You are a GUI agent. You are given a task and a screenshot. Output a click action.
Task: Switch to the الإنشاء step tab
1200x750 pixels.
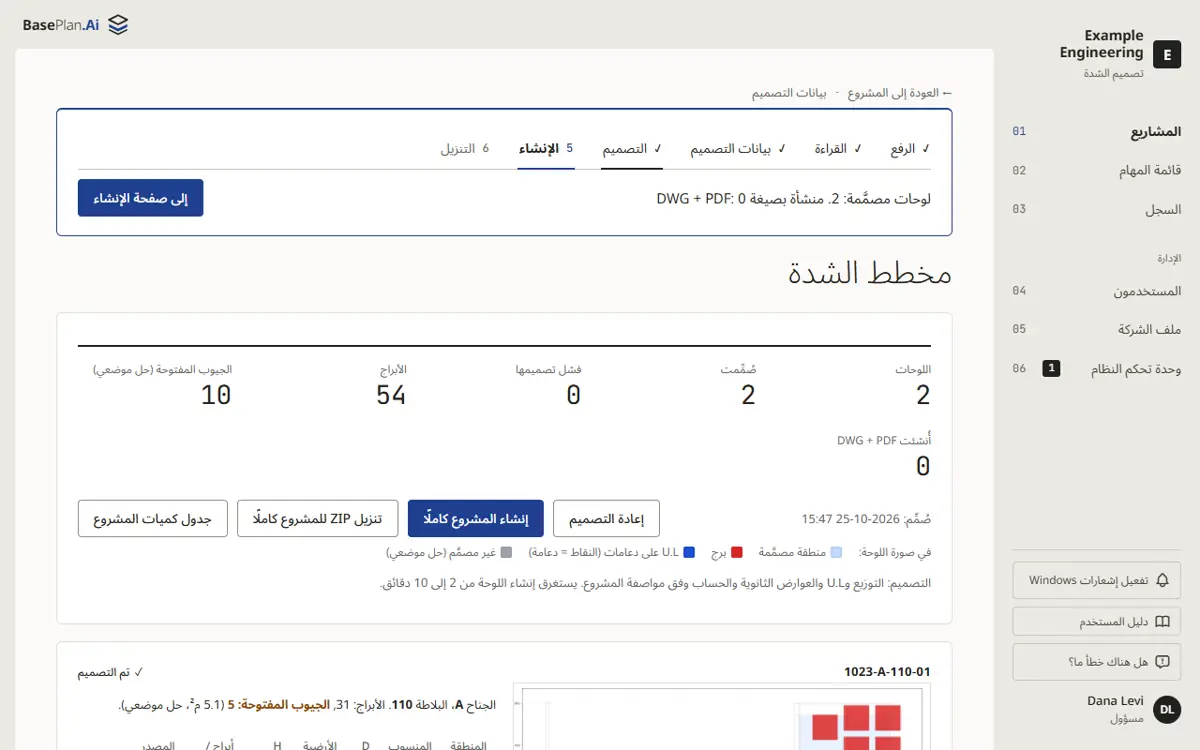(546, 149)
